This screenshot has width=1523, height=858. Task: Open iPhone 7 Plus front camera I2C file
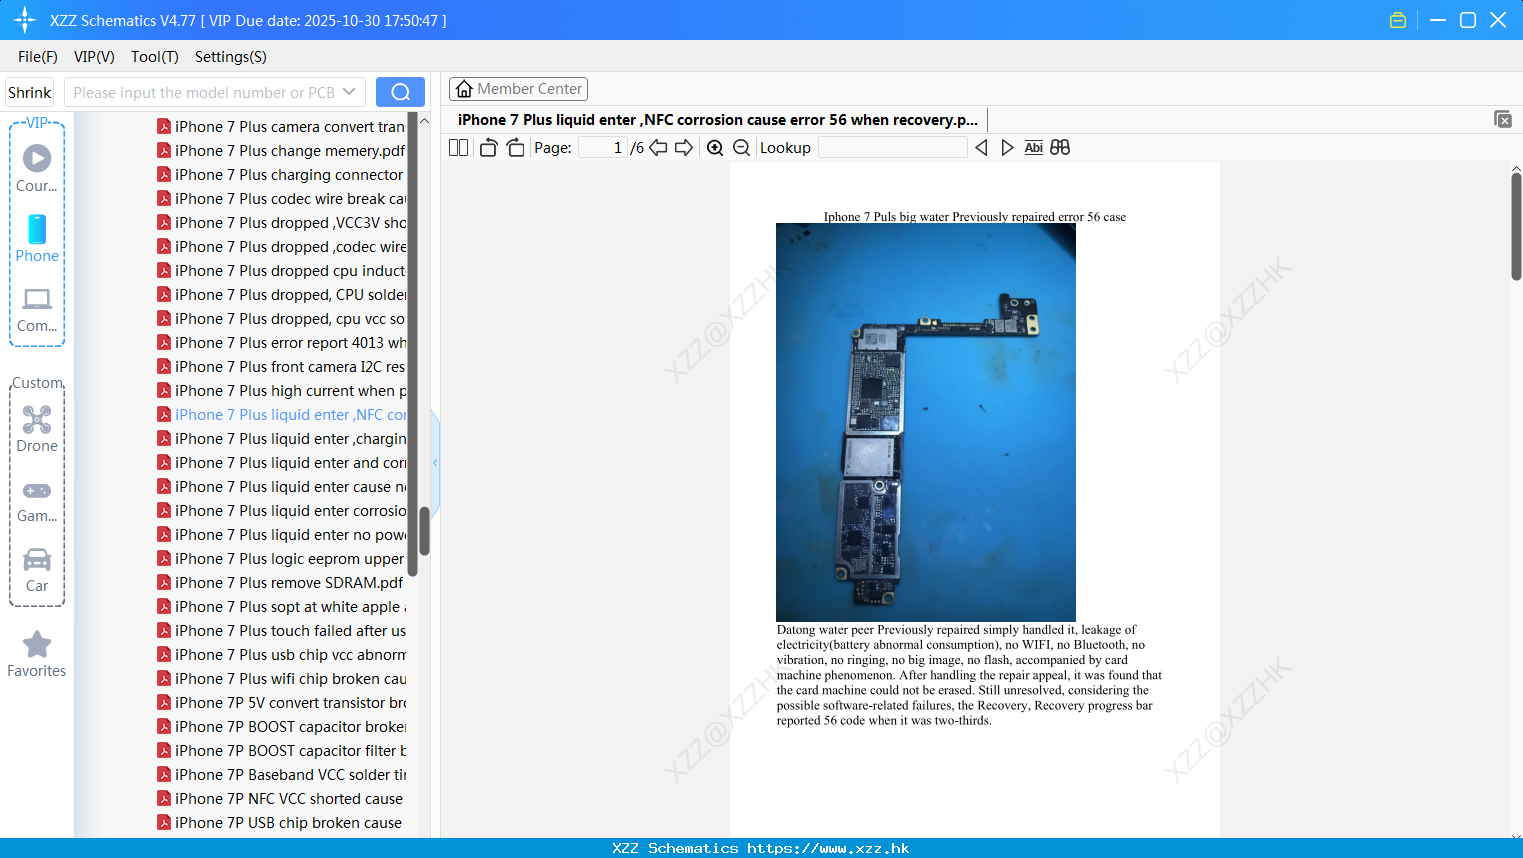pos(281,366)
